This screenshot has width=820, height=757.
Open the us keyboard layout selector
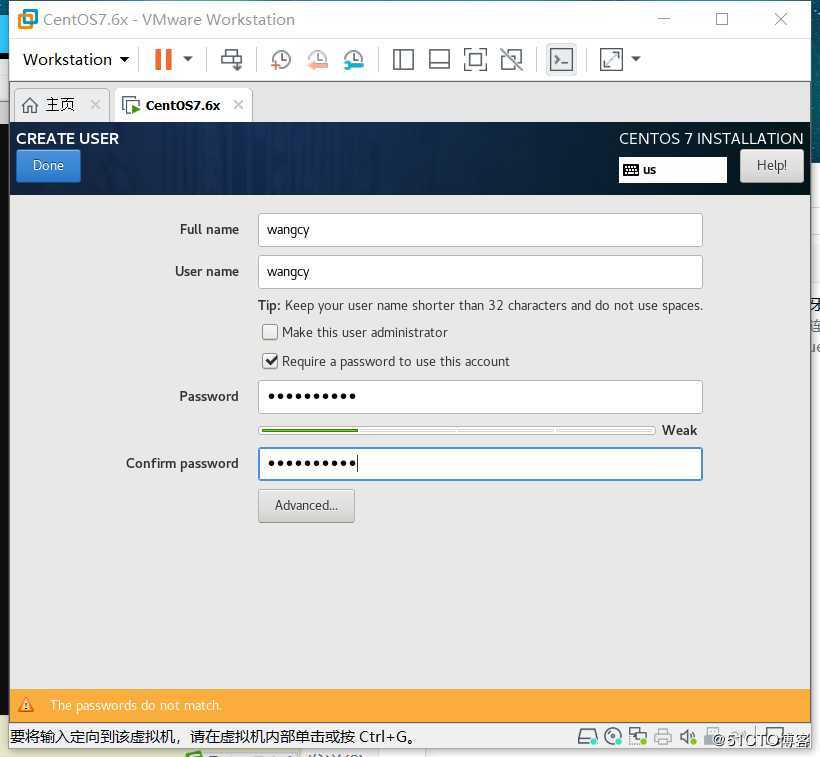673,170
